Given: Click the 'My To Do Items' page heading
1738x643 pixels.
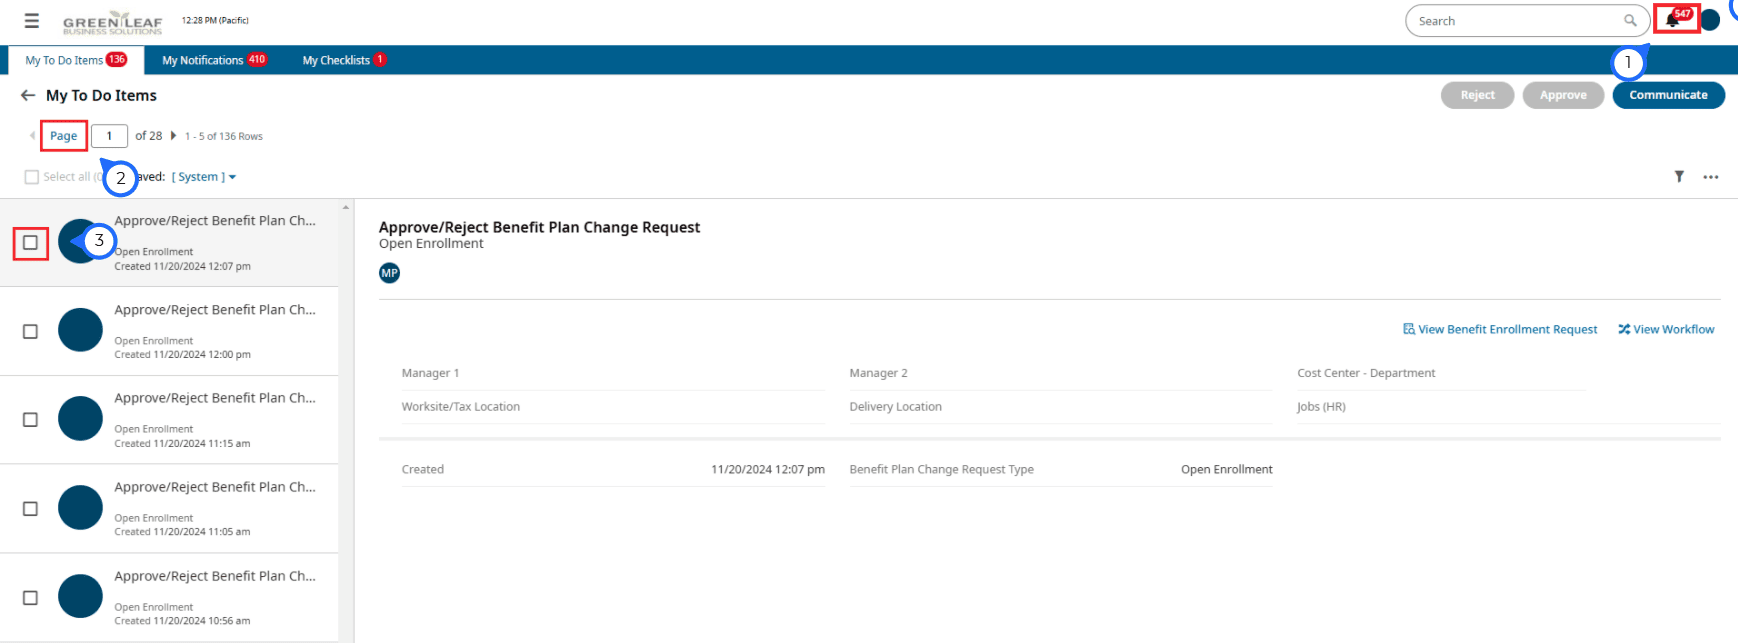Looking at the screenshot, I should tap(101, 95).
